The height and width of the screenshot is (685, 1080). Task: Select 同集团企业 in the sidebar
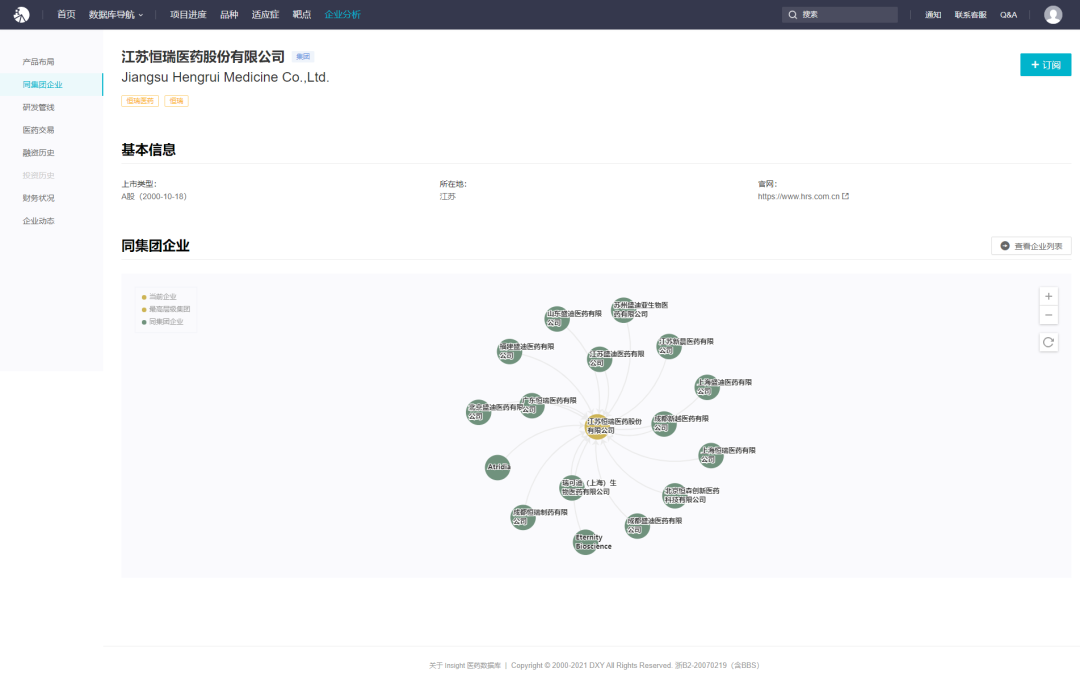(52, 85)
